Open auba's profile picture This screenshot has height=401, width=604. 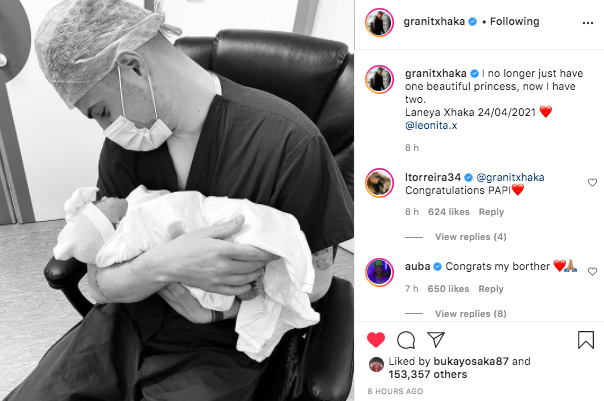pyautogui.click(x=379, y=272)
